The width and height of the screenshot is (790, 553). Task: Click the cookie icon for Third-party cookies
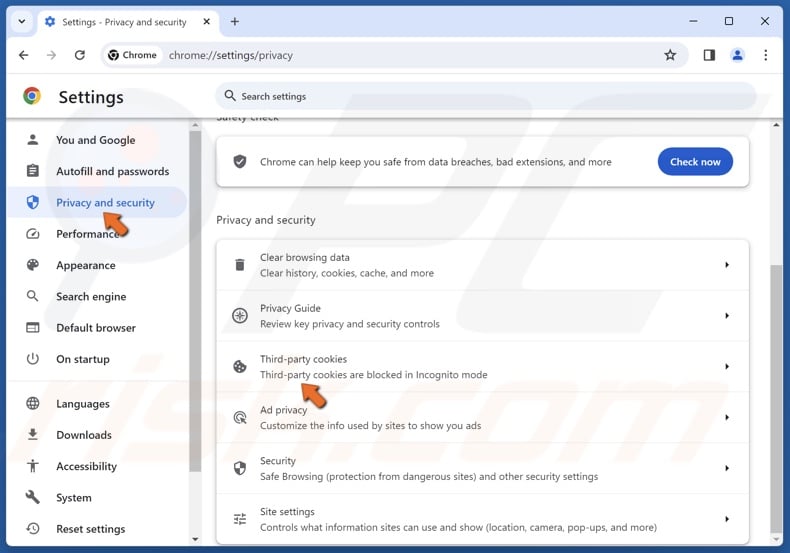[x=240, y=367]
